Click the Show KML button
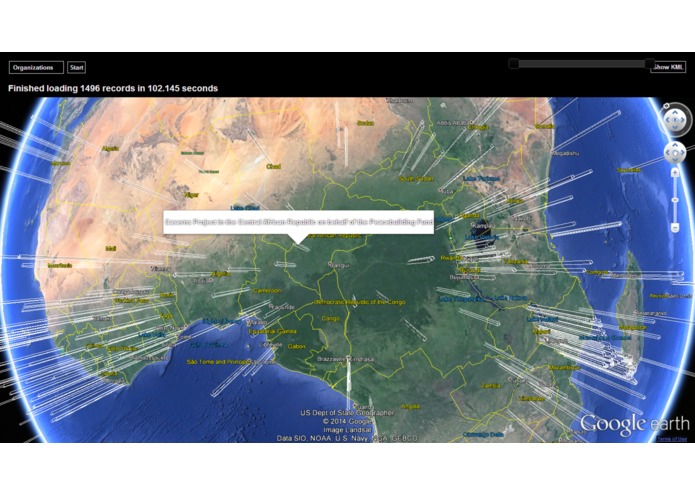This screenshot has height=494, width=695. 668,67
